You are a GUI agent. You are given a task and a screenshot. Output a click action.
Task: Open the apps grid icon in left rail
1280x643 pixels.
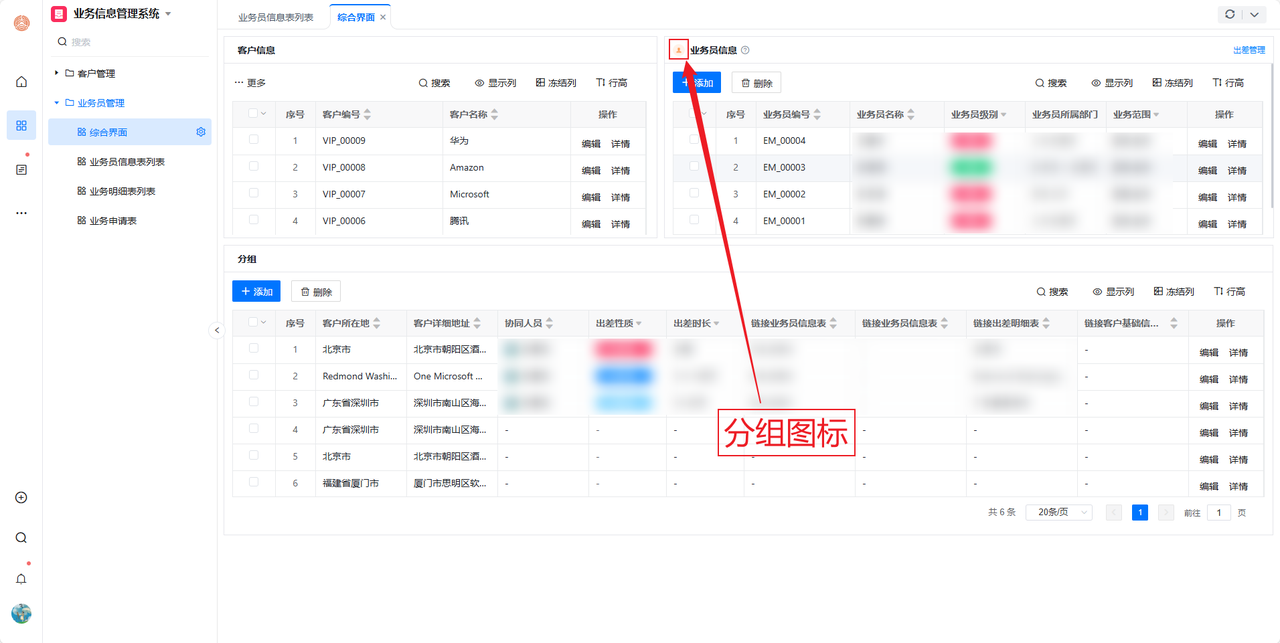point(21,125)
